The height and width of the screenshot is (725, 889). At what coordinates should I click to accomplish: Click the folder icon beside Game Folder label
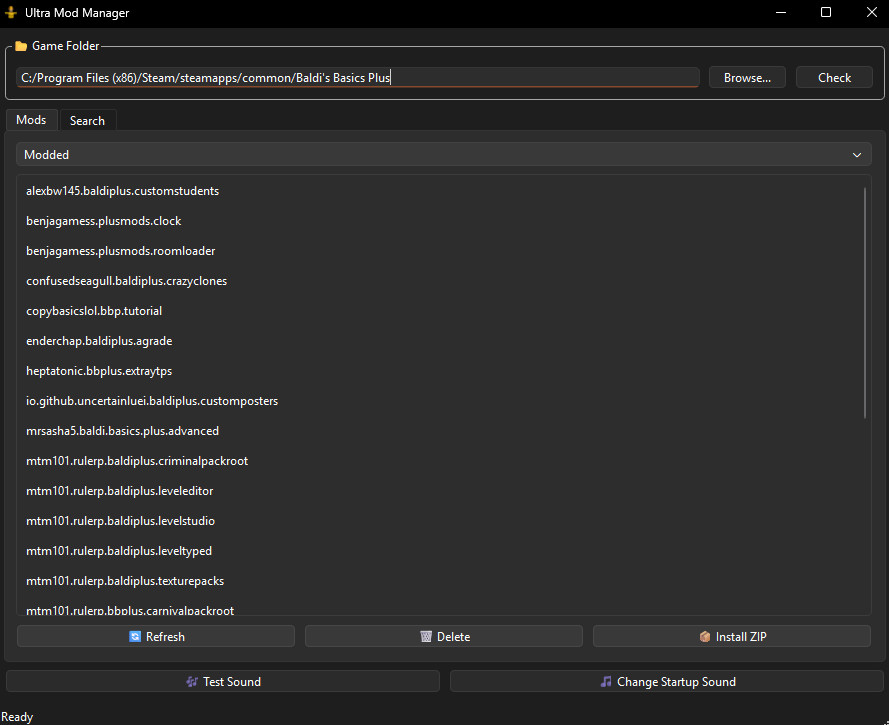[x=21, y=46]
